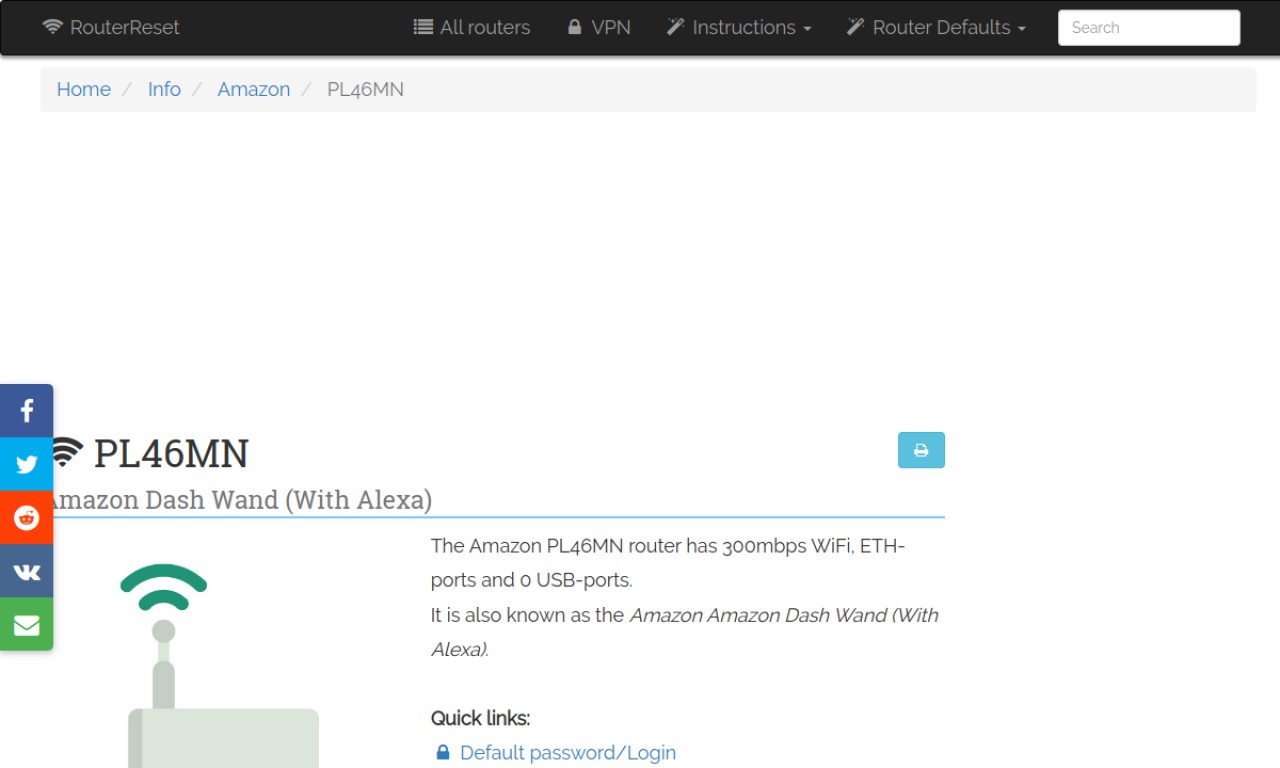Share page via VK icon
Viewport: 1280px width, 768px height.
click(26, 571)
